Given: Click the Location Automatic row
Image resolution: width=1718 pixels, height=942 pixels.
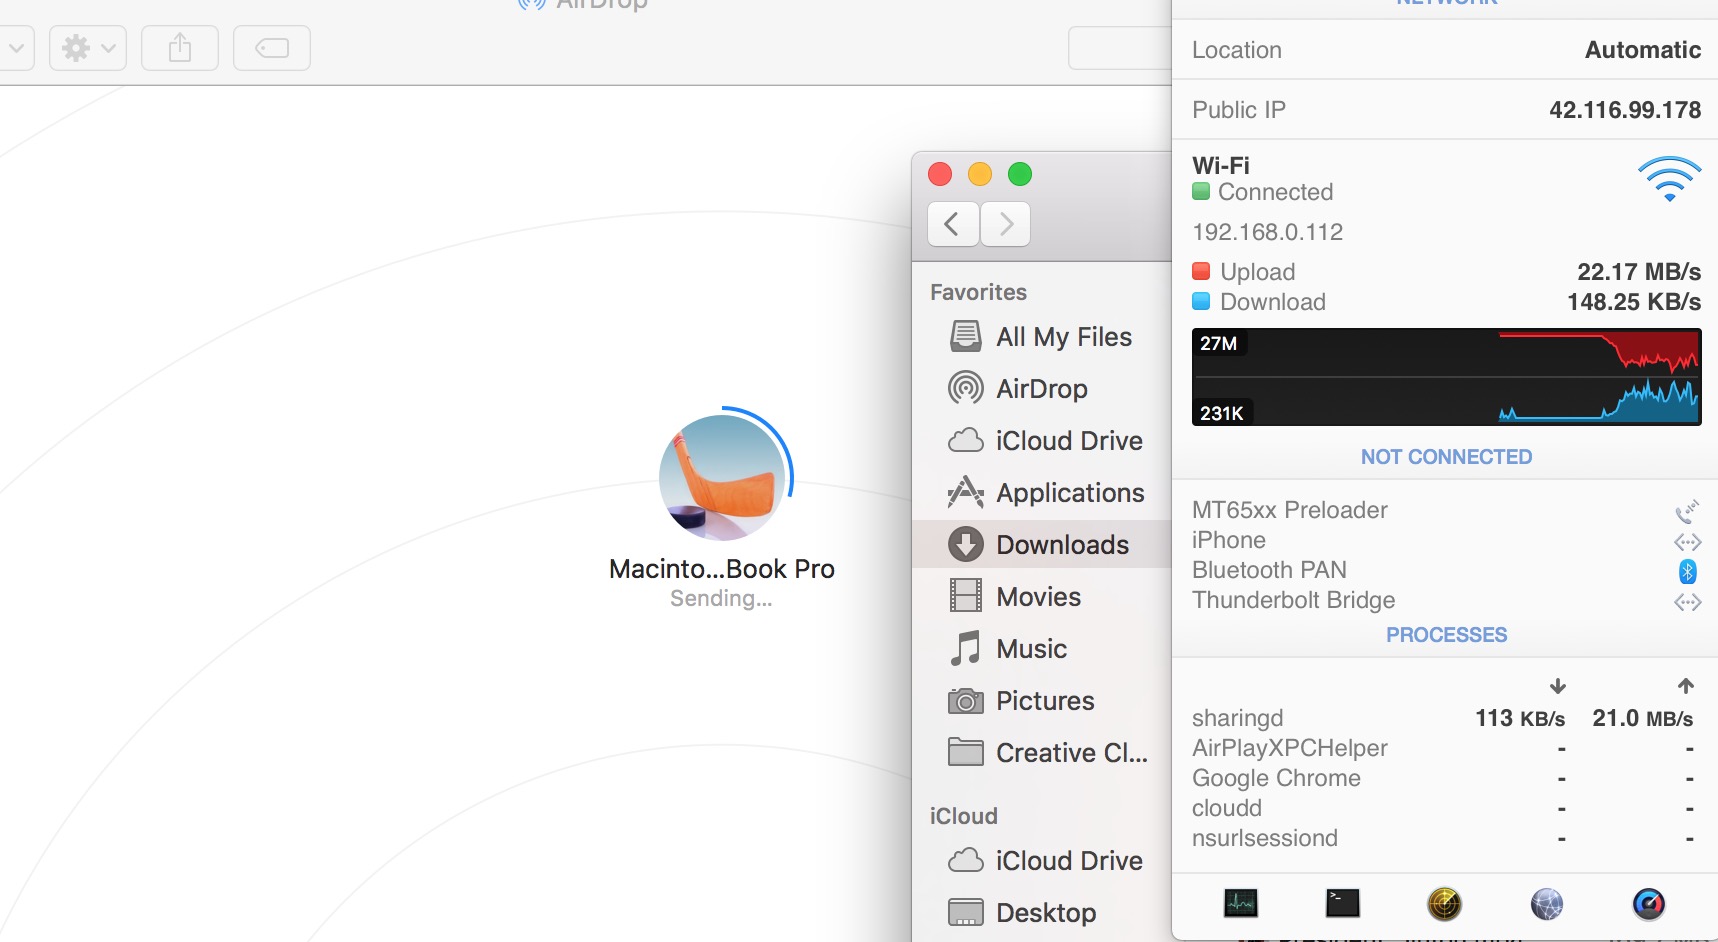Looking at the screenshot, I should 1445,50.
